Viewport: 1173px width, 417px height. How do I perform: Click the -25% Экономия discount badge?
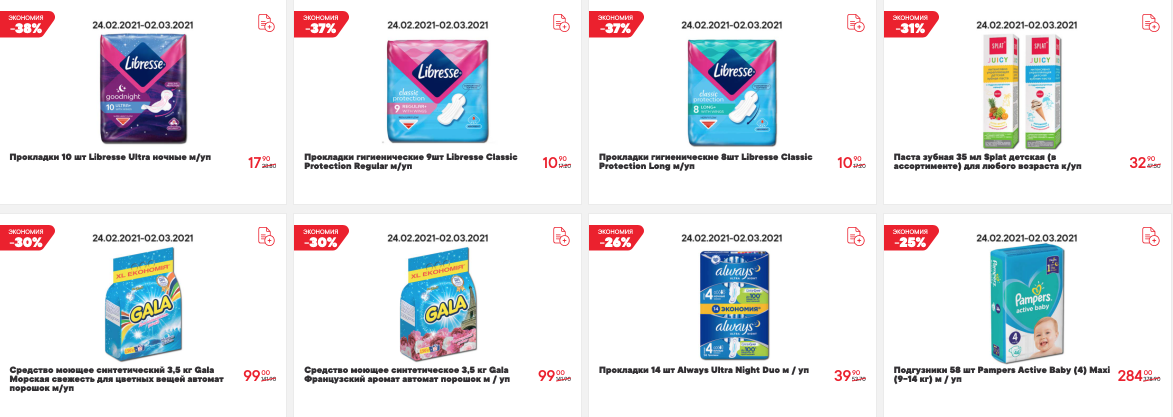pos(911,239)
